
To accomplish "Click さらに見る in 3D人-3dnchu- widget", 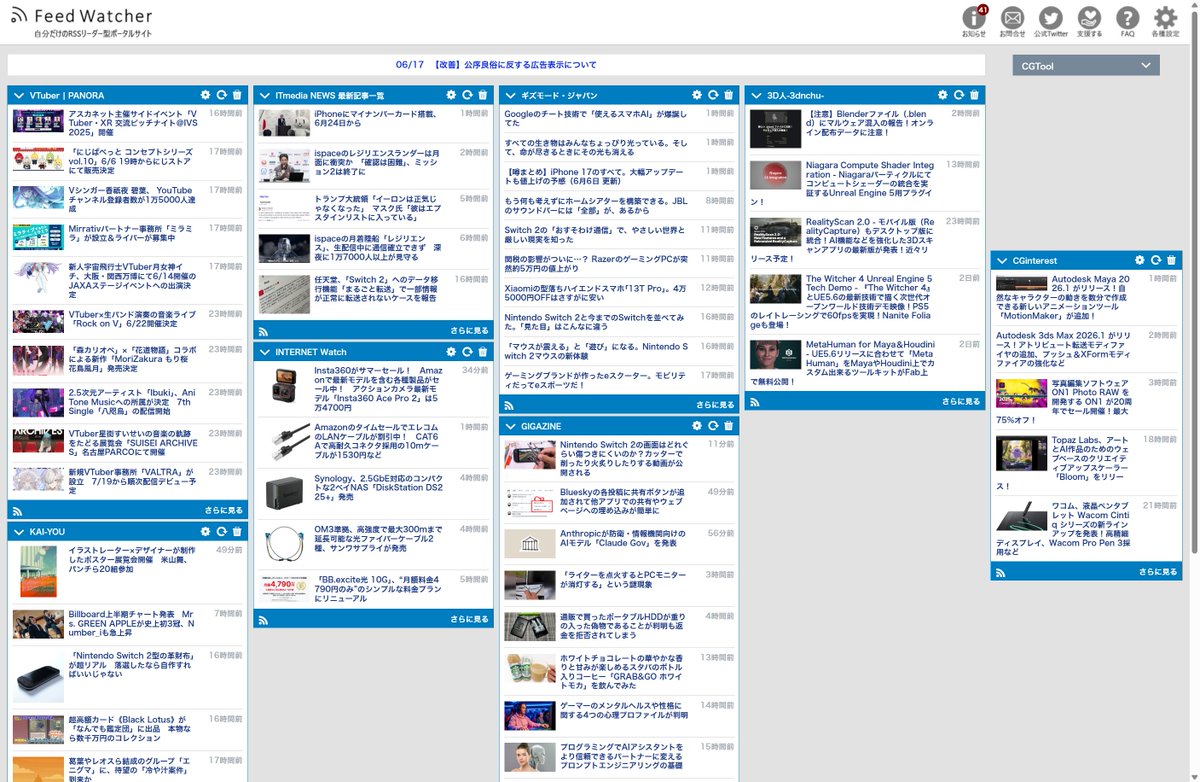I will click(x=960, y=401).
